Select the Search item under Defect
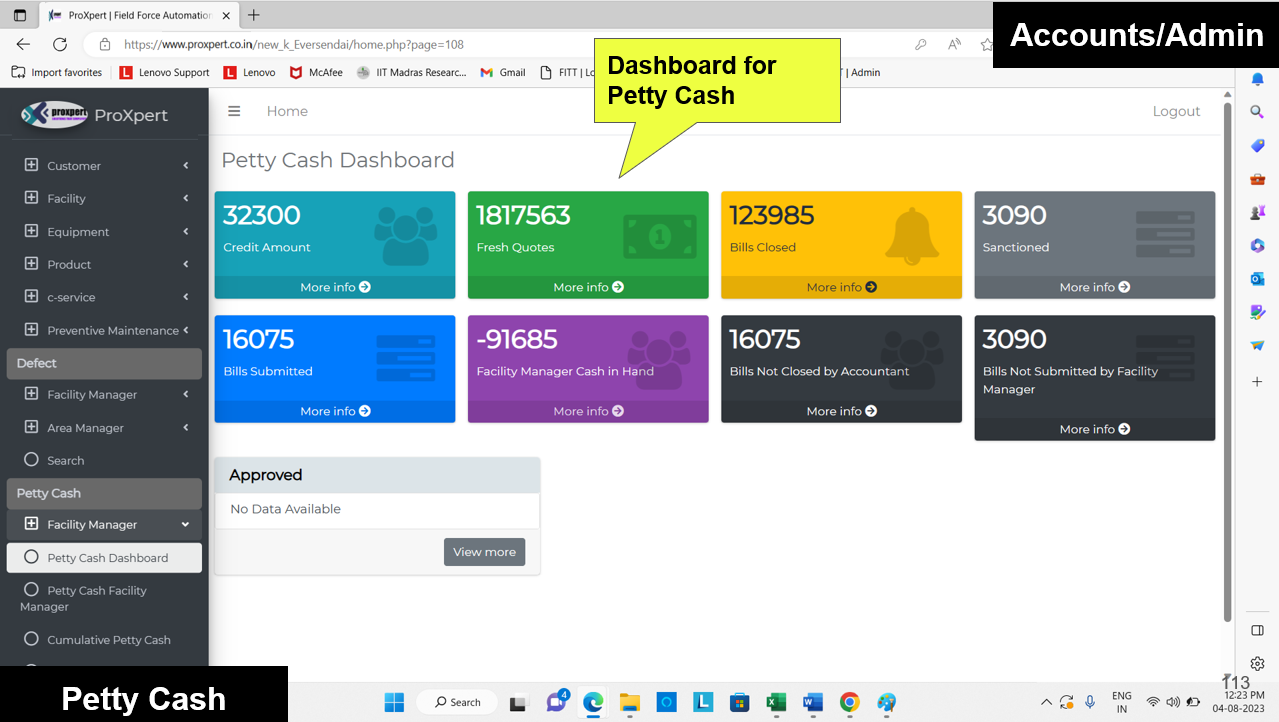The height and width of the screenshot is (722, 1279). (x=65, y=460)
